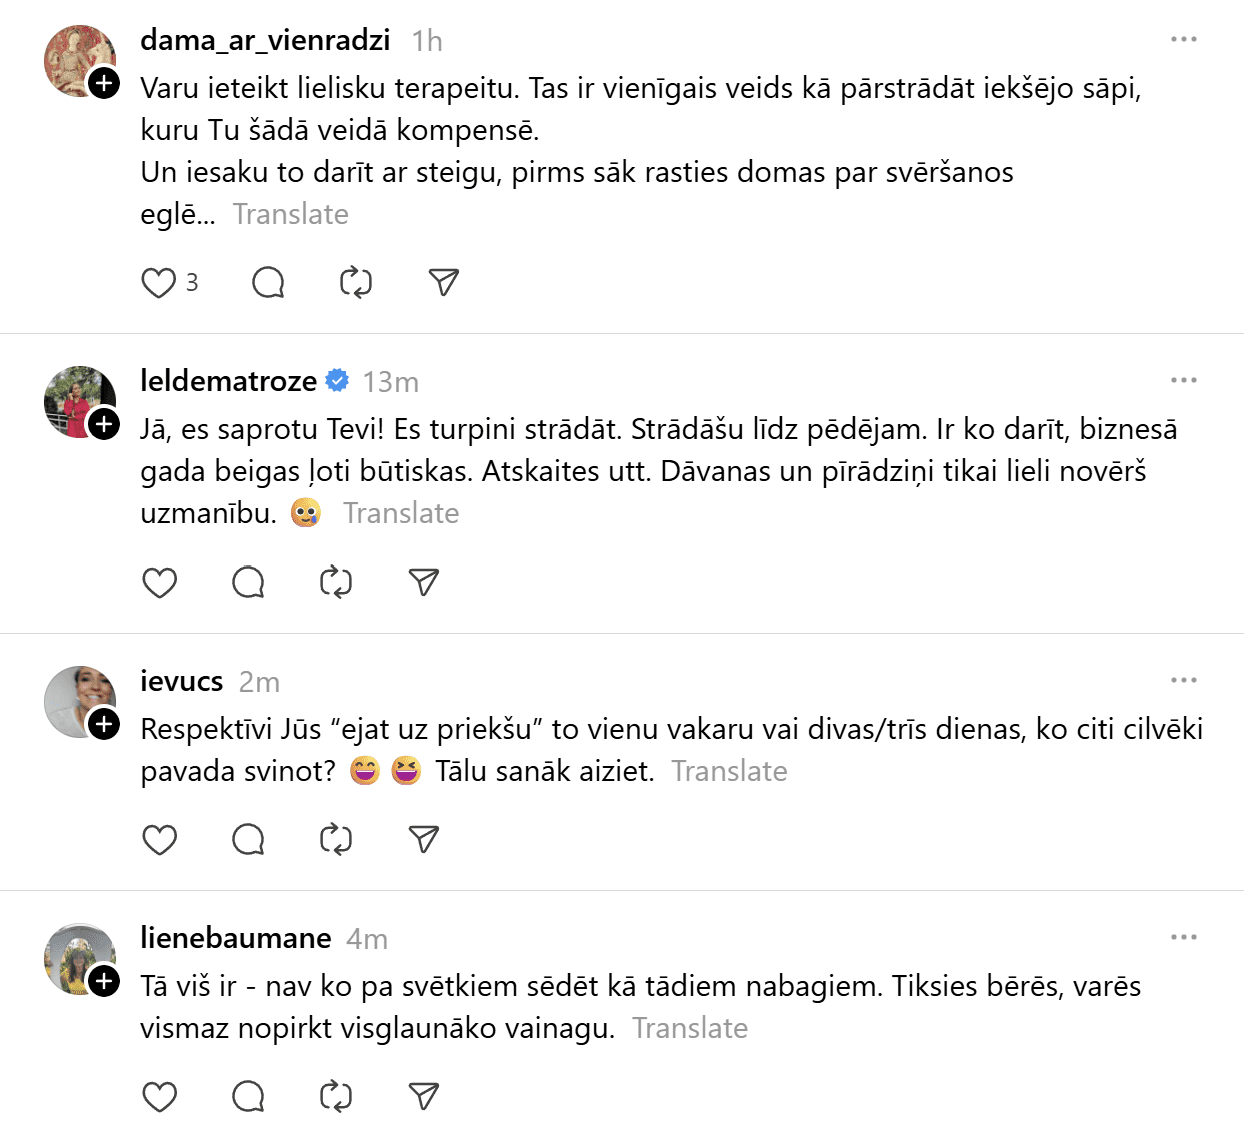Open more options for dama_ar_vienradzi's post
Image resolution: width=1244 pixels, height=1128 pixels.
(x=1183, y=39)
